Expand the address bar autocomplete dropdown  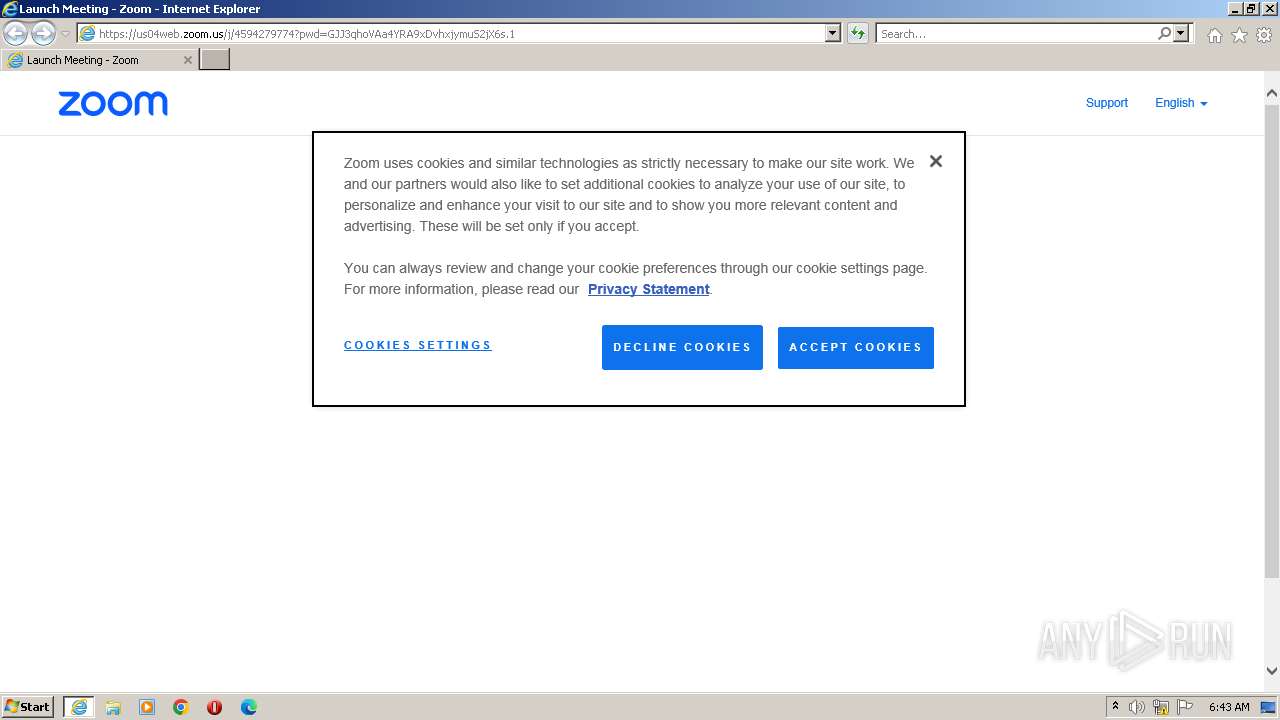click(x=833, y=34)
